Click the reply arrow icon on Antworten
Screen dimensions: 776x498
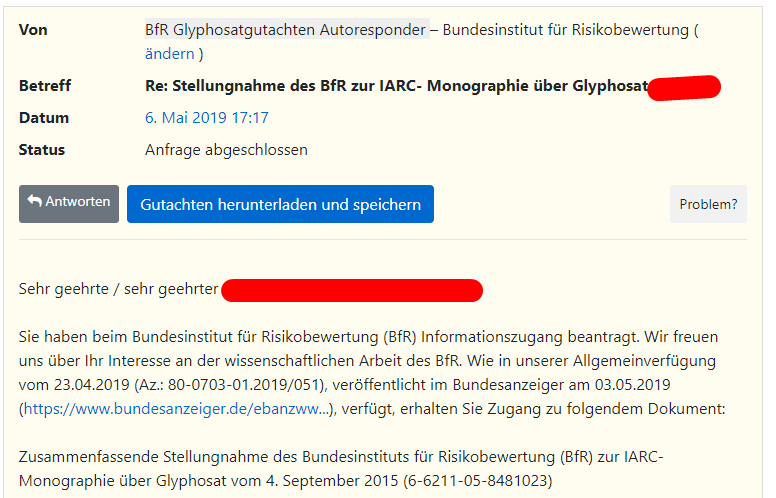click(35, 201)
